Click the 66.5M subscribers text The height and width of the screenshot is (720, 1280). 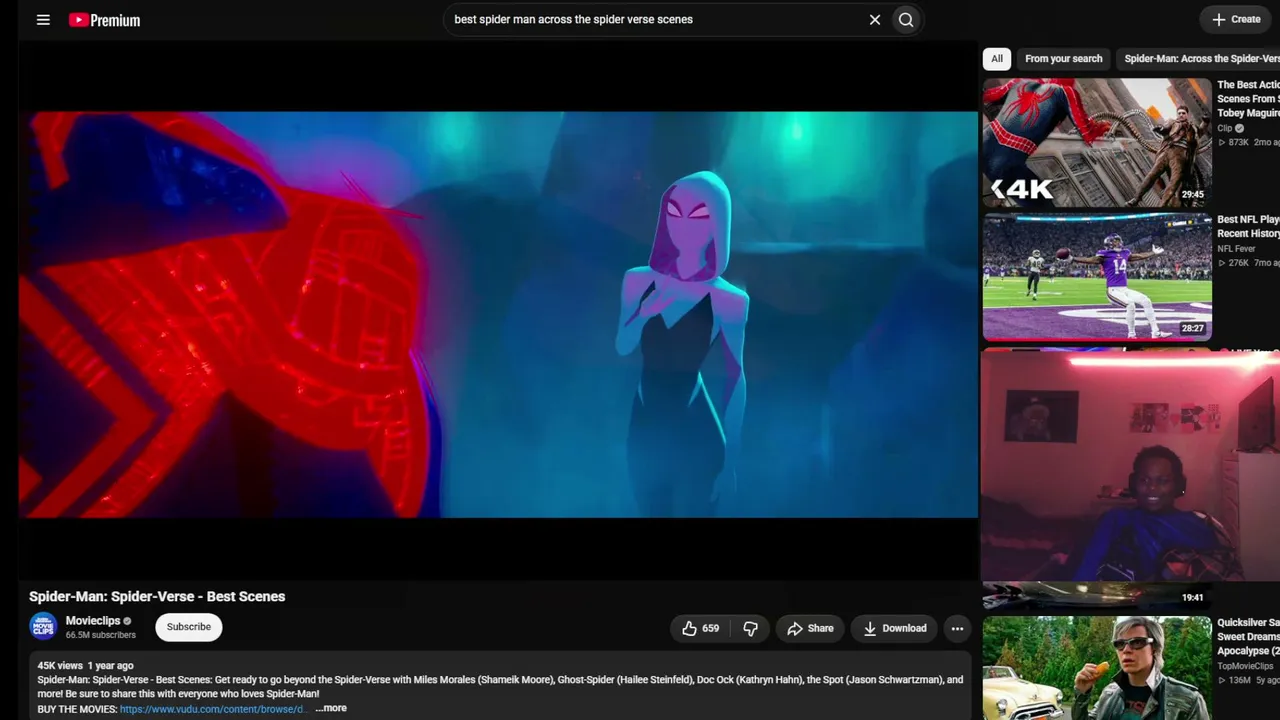101,635
